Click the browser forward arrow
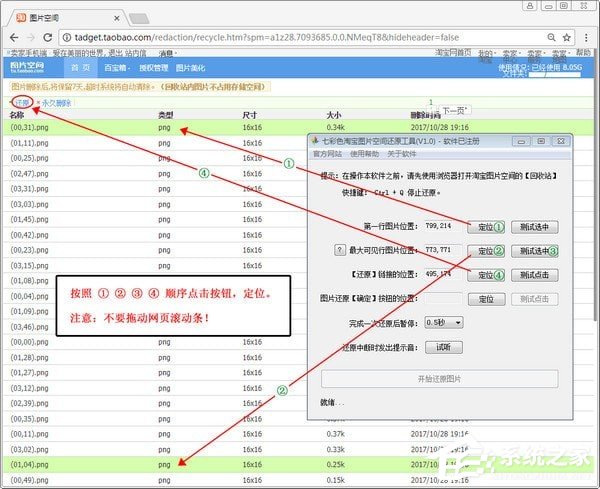Viewport: 600px width, 489px height. 31,37
